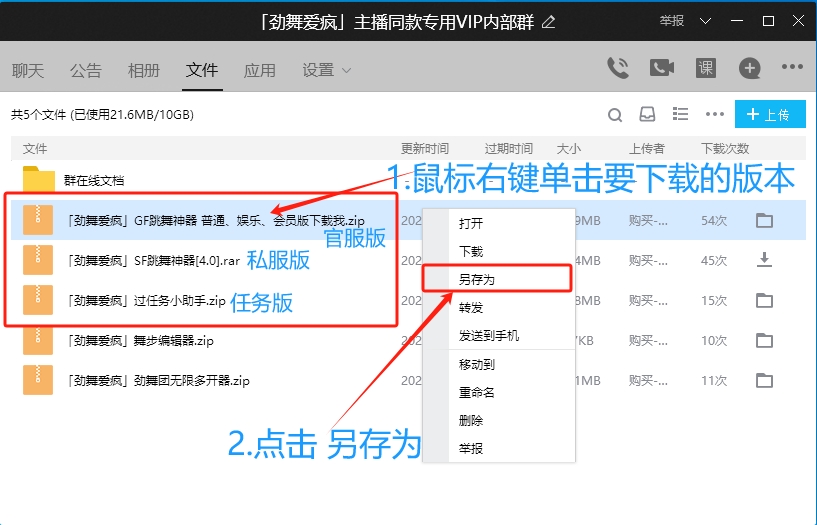
Task: Select file 舞步编辑器.zip
Action: coord(140,341)
